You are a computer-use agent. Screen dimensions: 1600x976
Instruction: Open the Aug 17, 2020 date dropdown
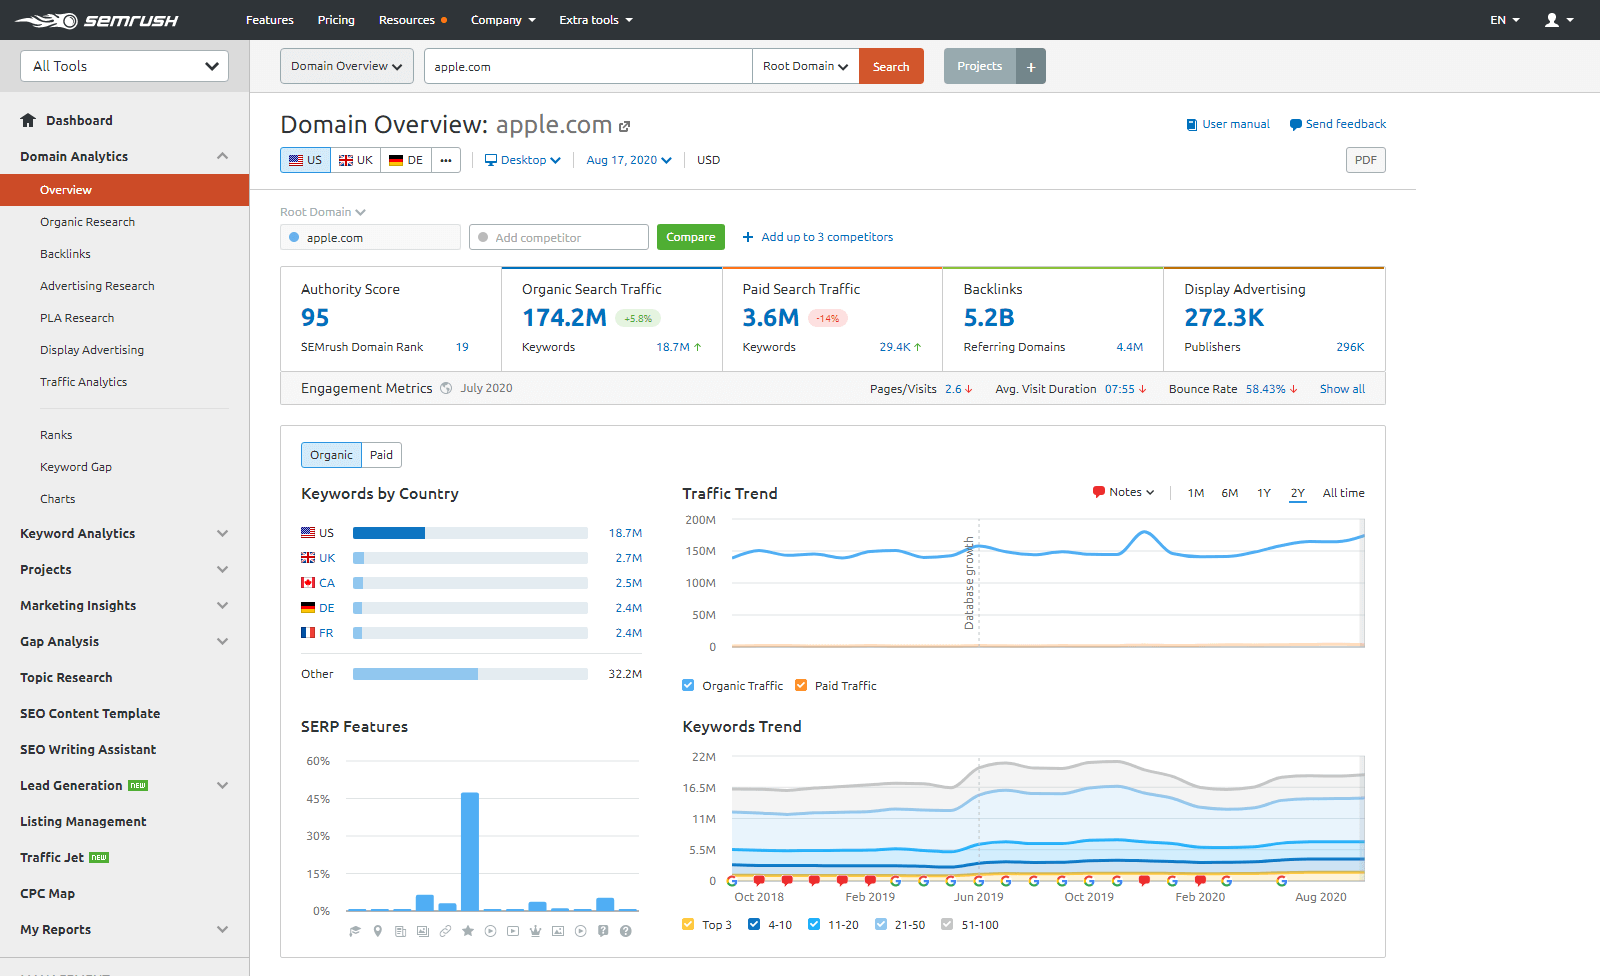(629, 160)
